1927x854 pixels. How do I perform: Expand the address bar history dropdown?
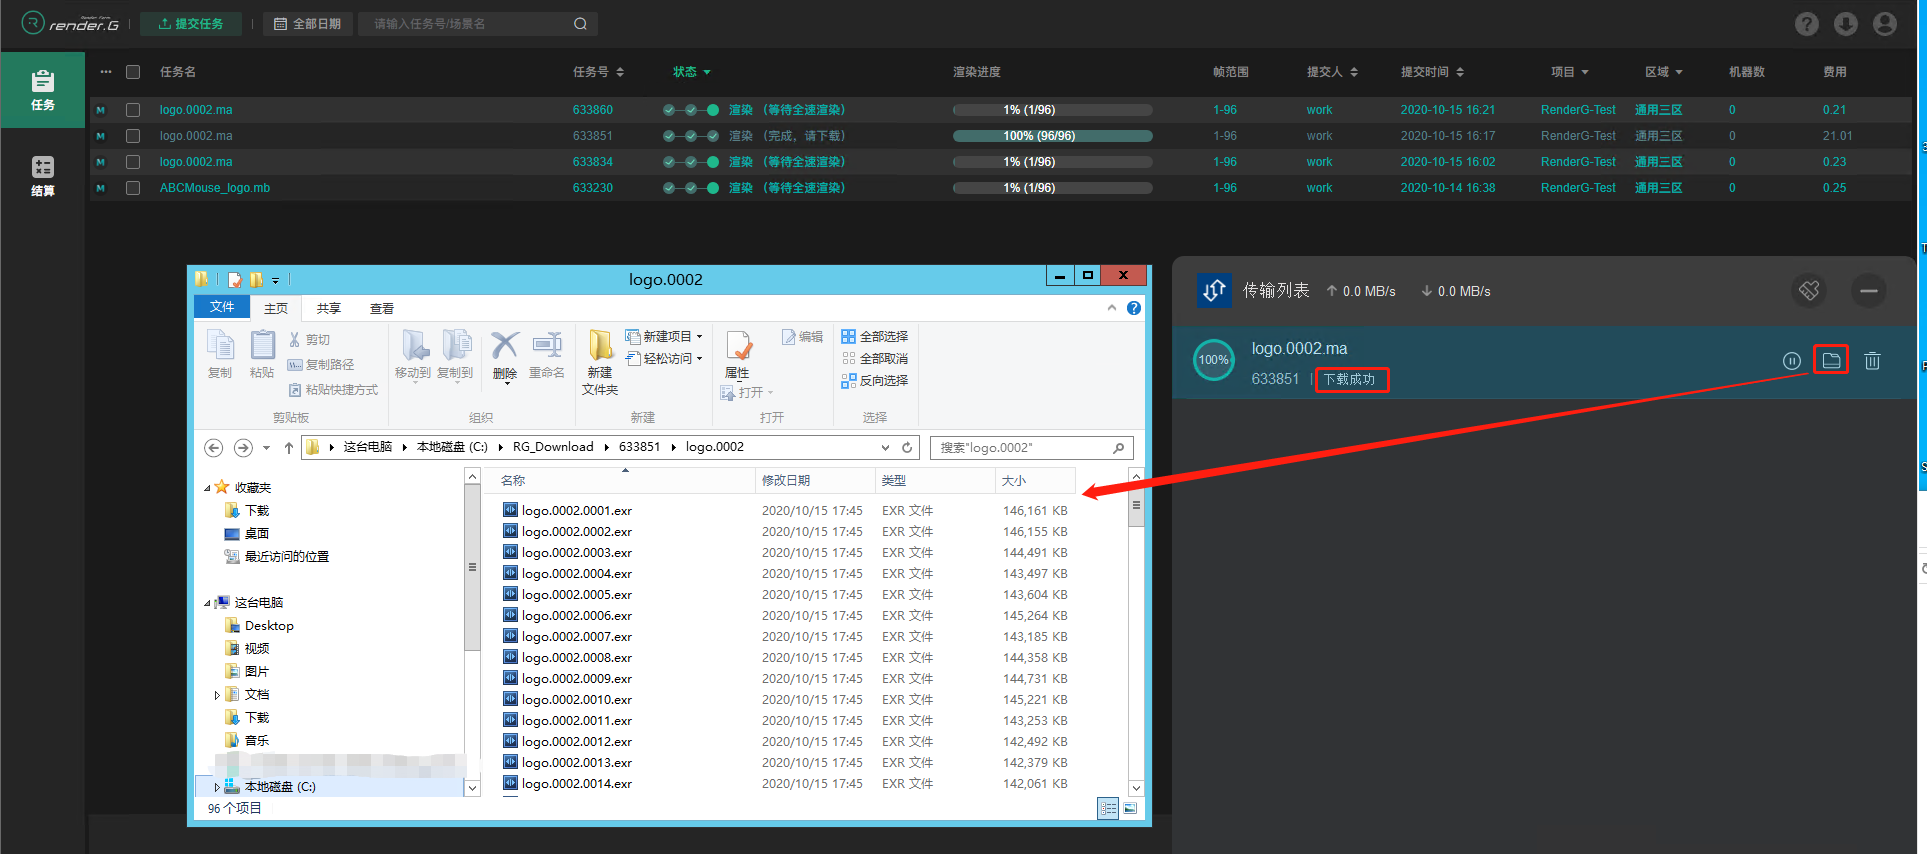pyautogui.click(x=885, y=447)
